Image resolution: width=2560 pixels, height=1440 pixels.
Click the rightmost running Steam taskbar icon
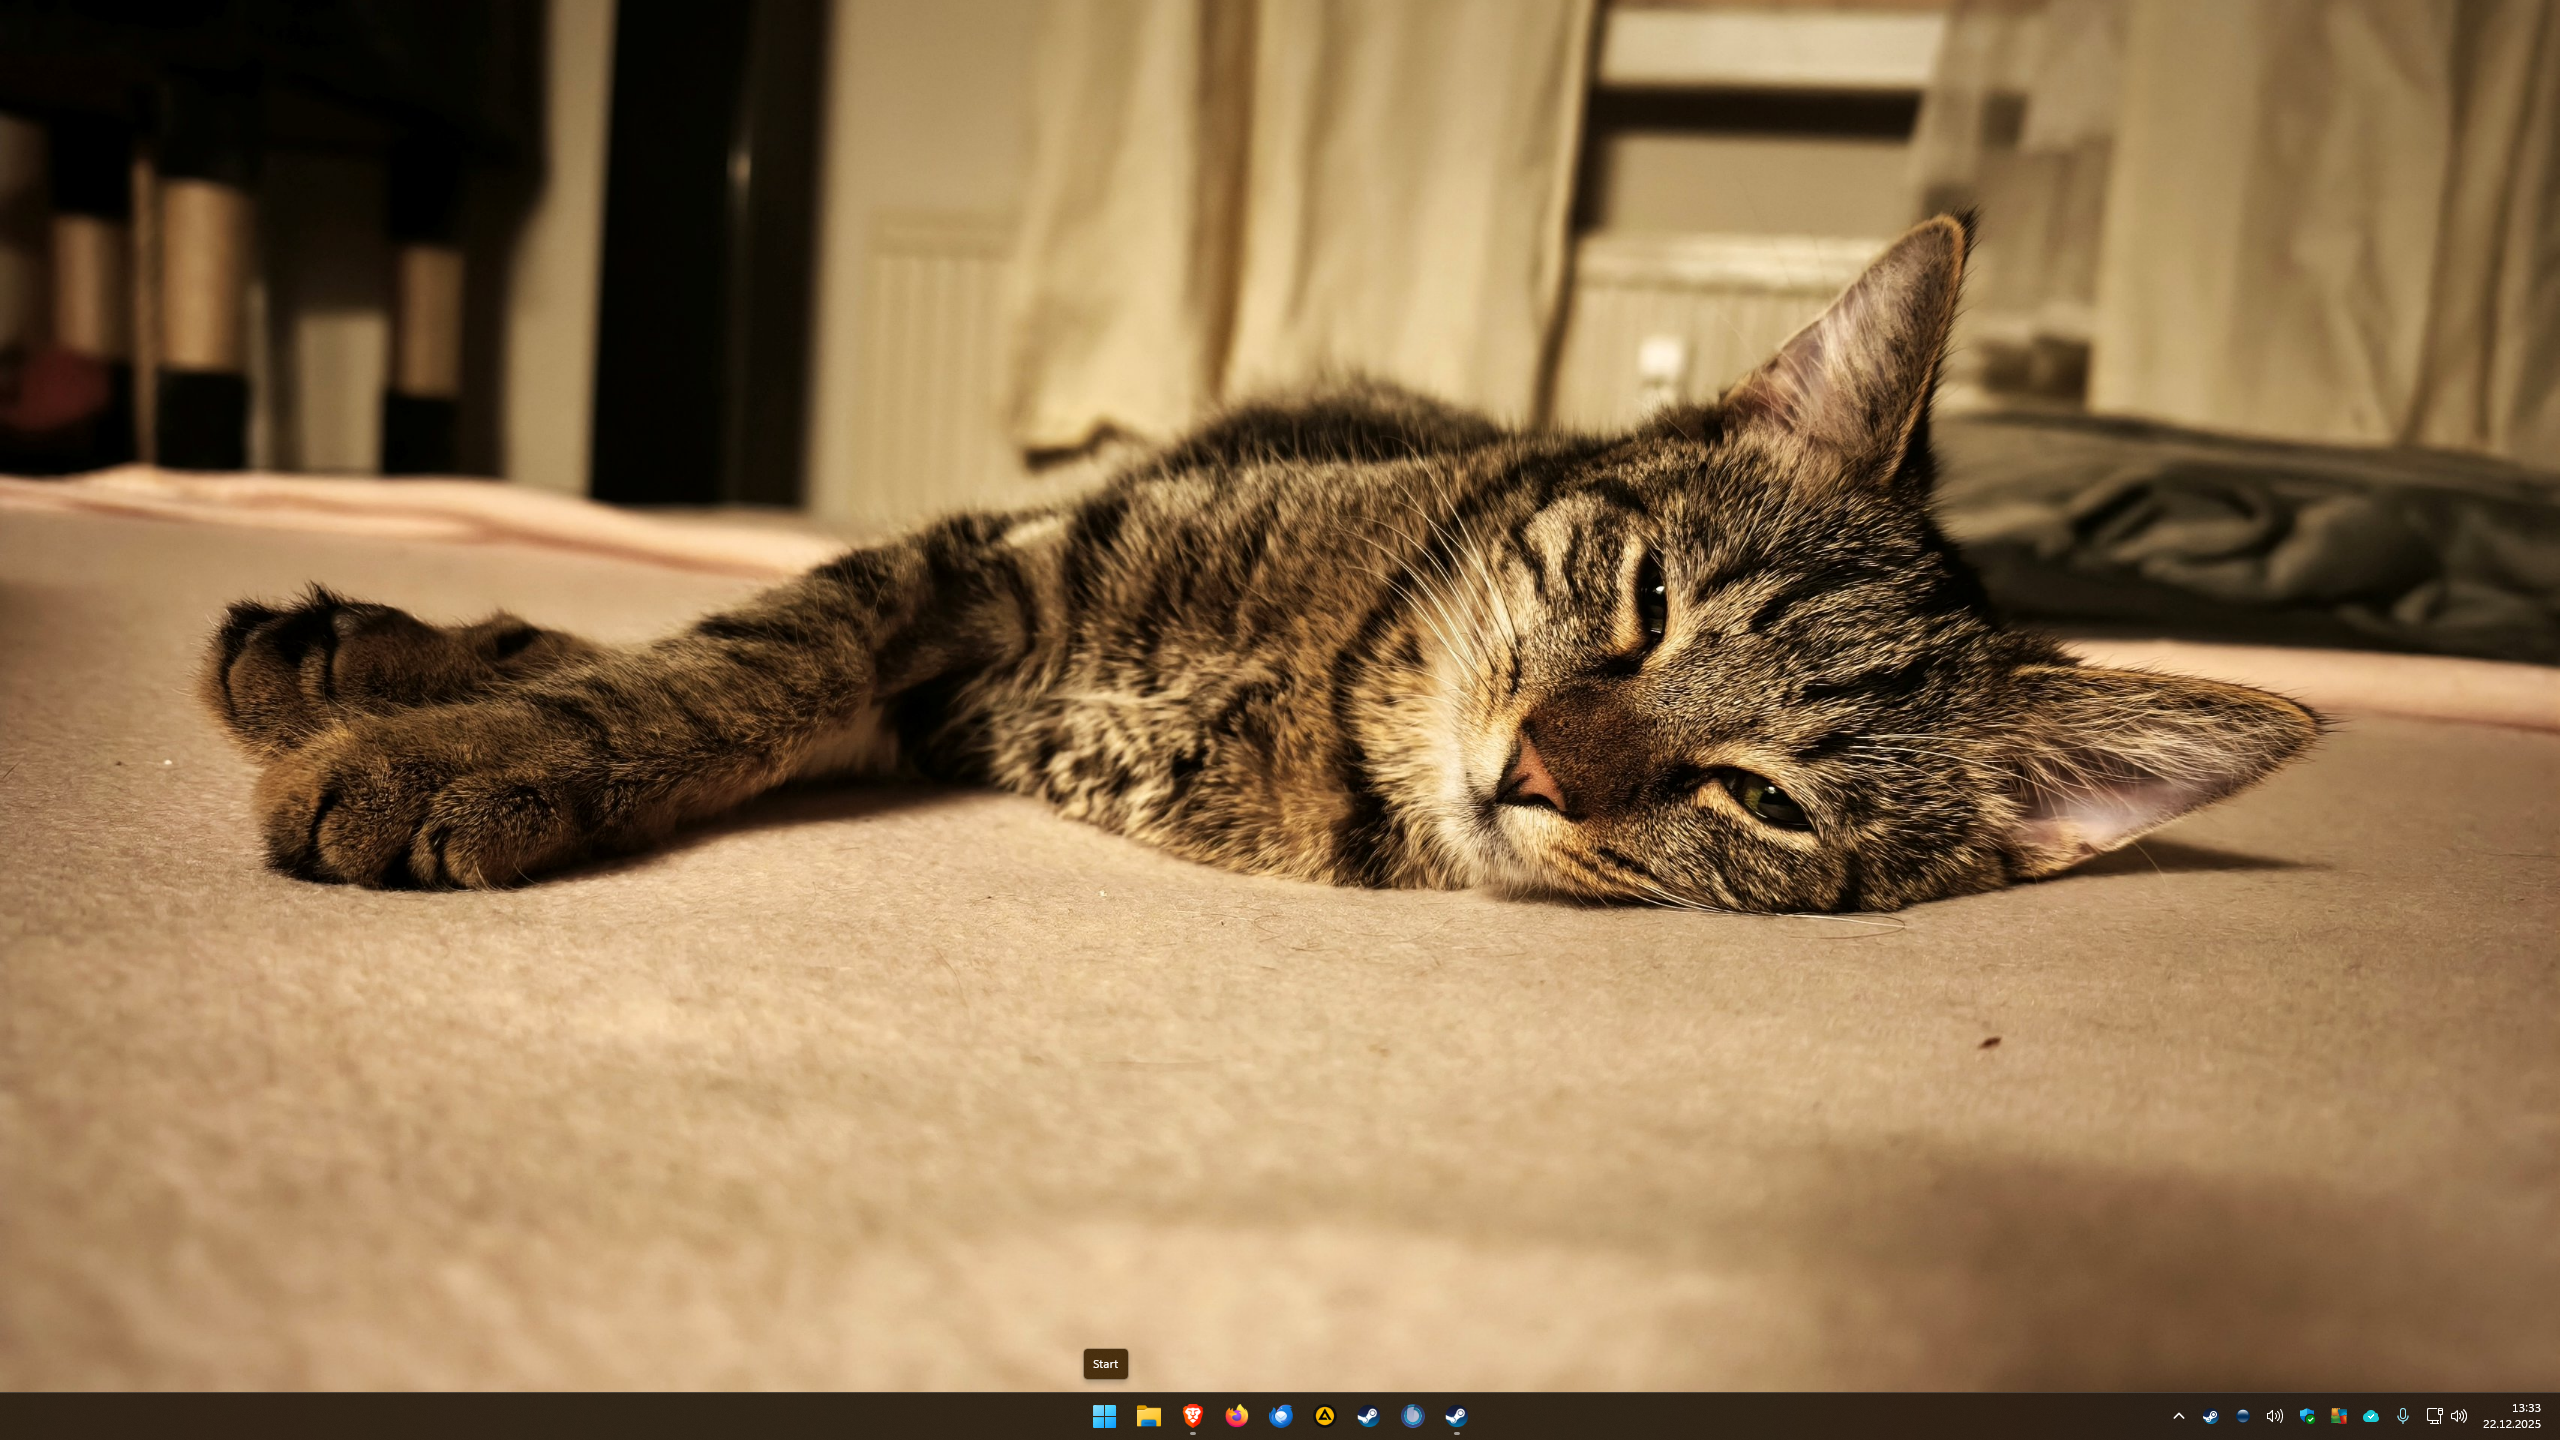(1456, 1416)
